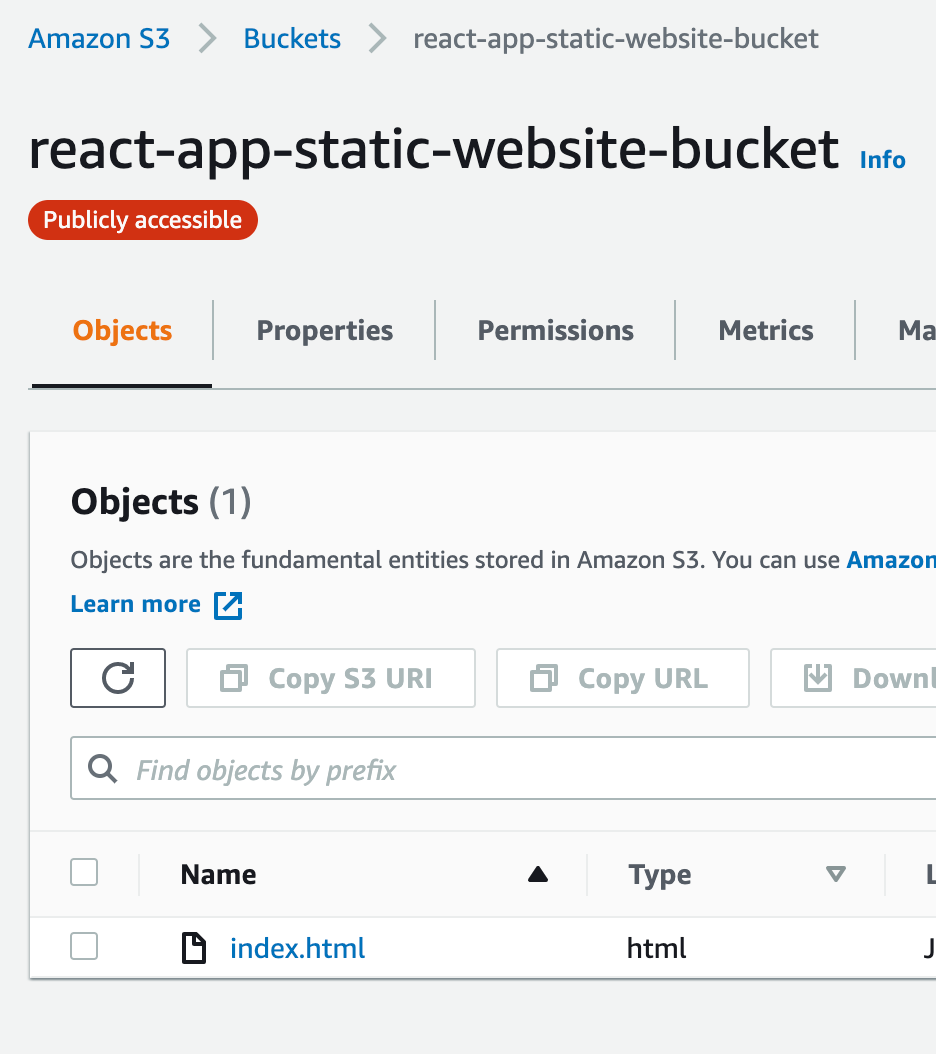
Task: Click the download icon on the Download button
Action: point(820,678)
